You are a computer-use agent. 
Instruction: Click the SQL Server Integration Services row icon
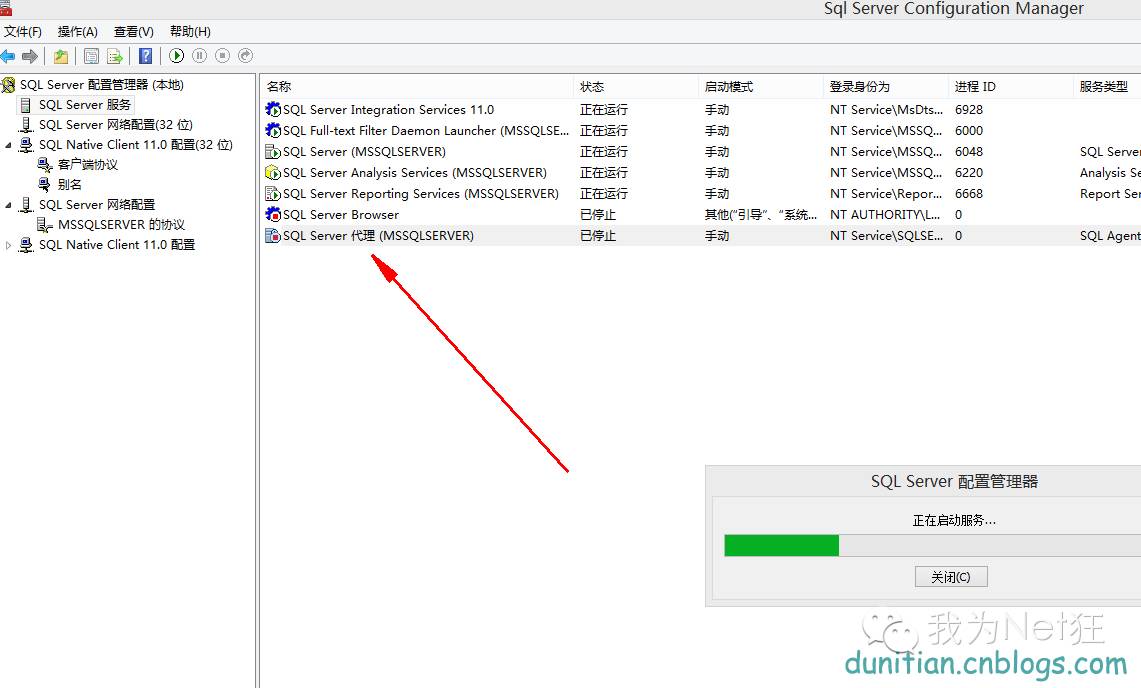pyautogui.click(x=273, y=109)
